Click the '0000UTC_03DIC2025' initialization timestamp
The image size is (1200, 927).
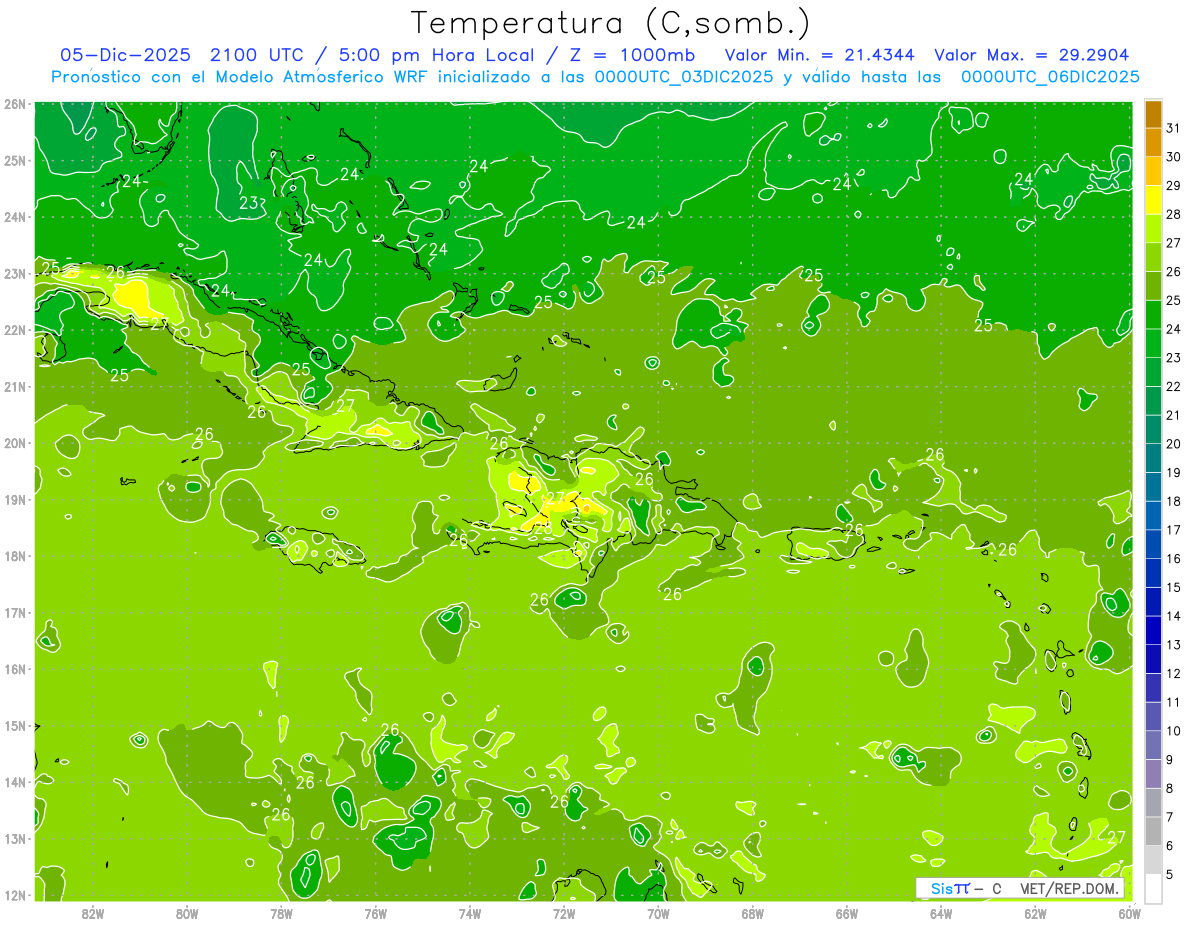pos(685,76)
